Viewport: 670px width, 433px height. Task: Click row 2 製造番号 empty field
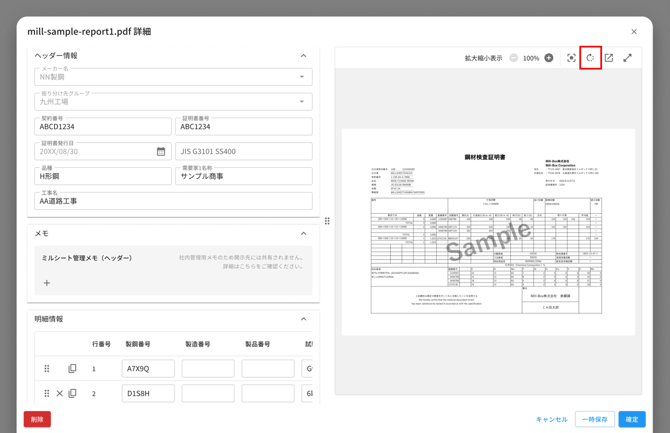click(x=208, y=393)
